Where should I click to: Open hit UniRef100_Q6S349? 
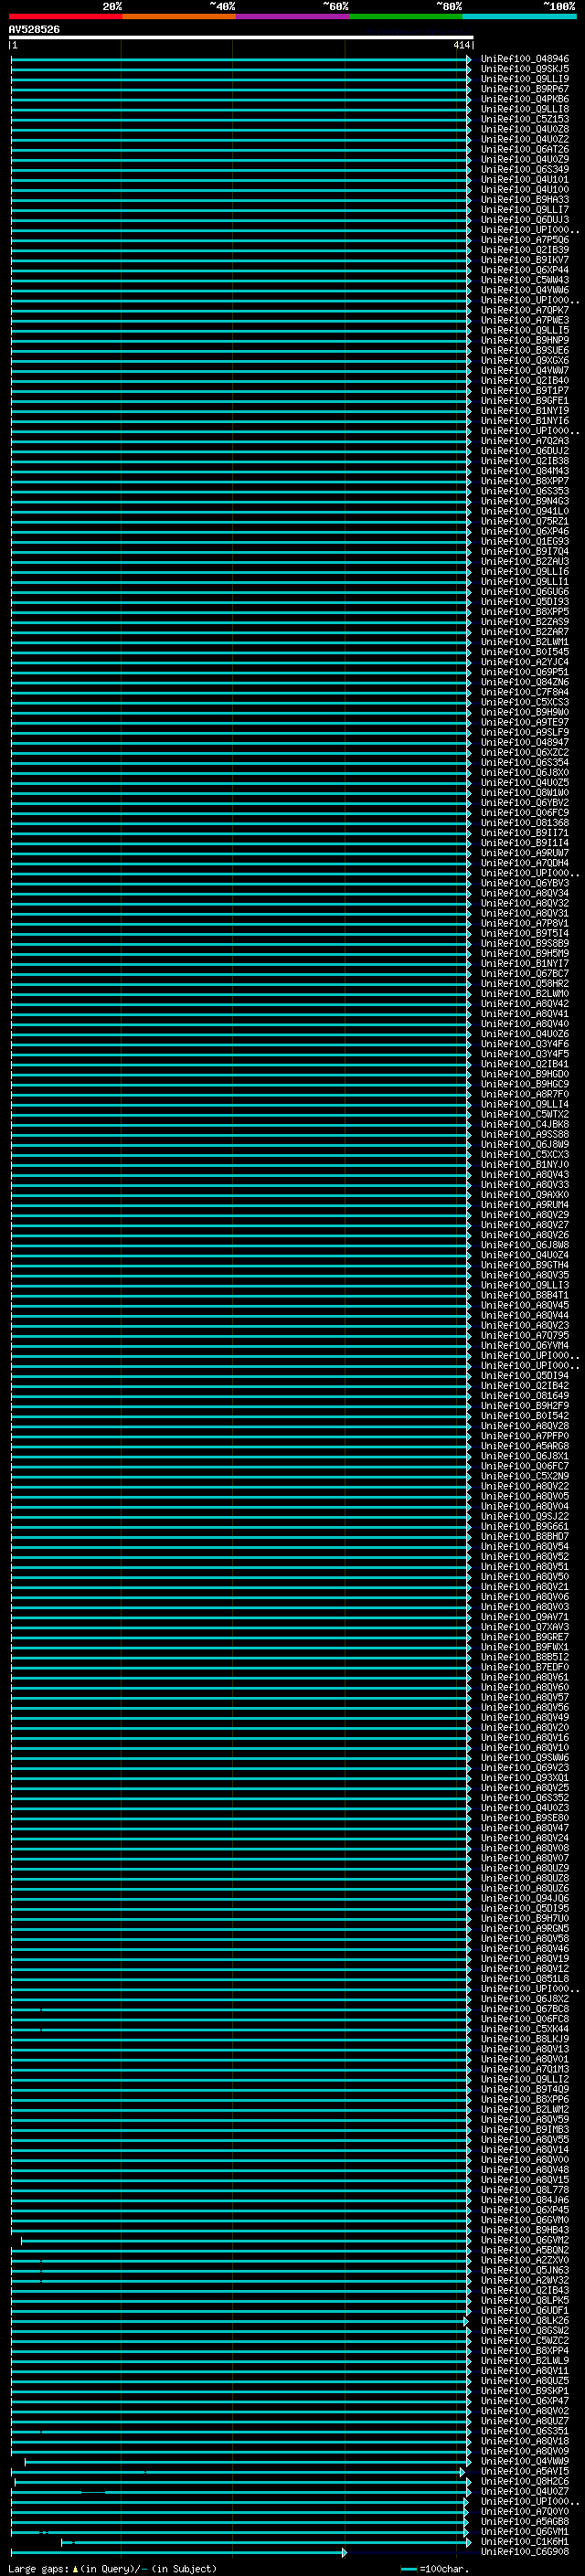click(525, 169)
